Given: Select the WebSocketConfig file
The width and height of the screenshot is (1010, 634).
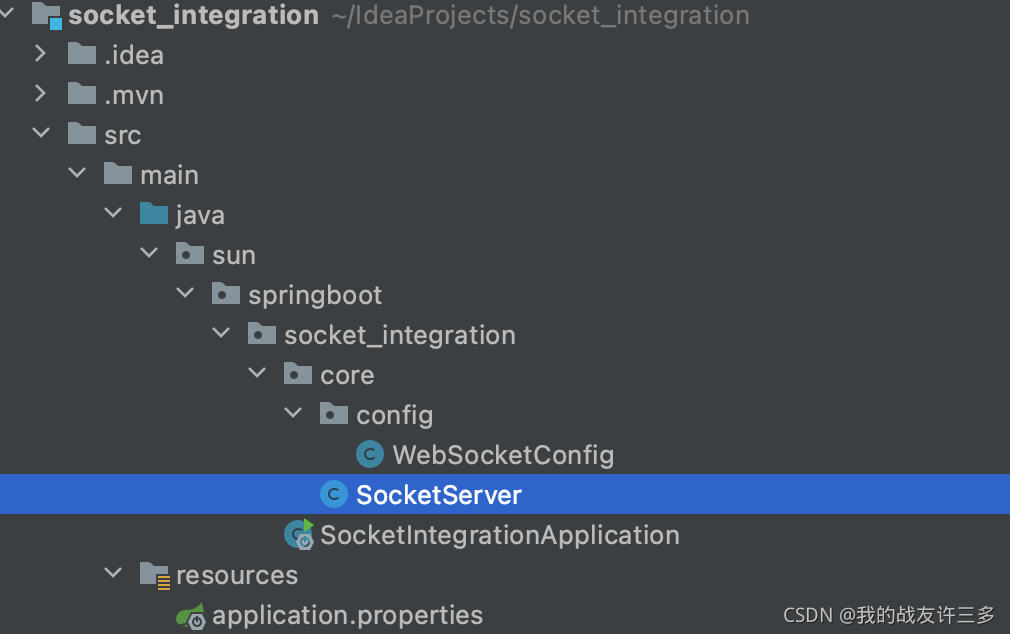Looking at the screenshot, I should point(502,455).
